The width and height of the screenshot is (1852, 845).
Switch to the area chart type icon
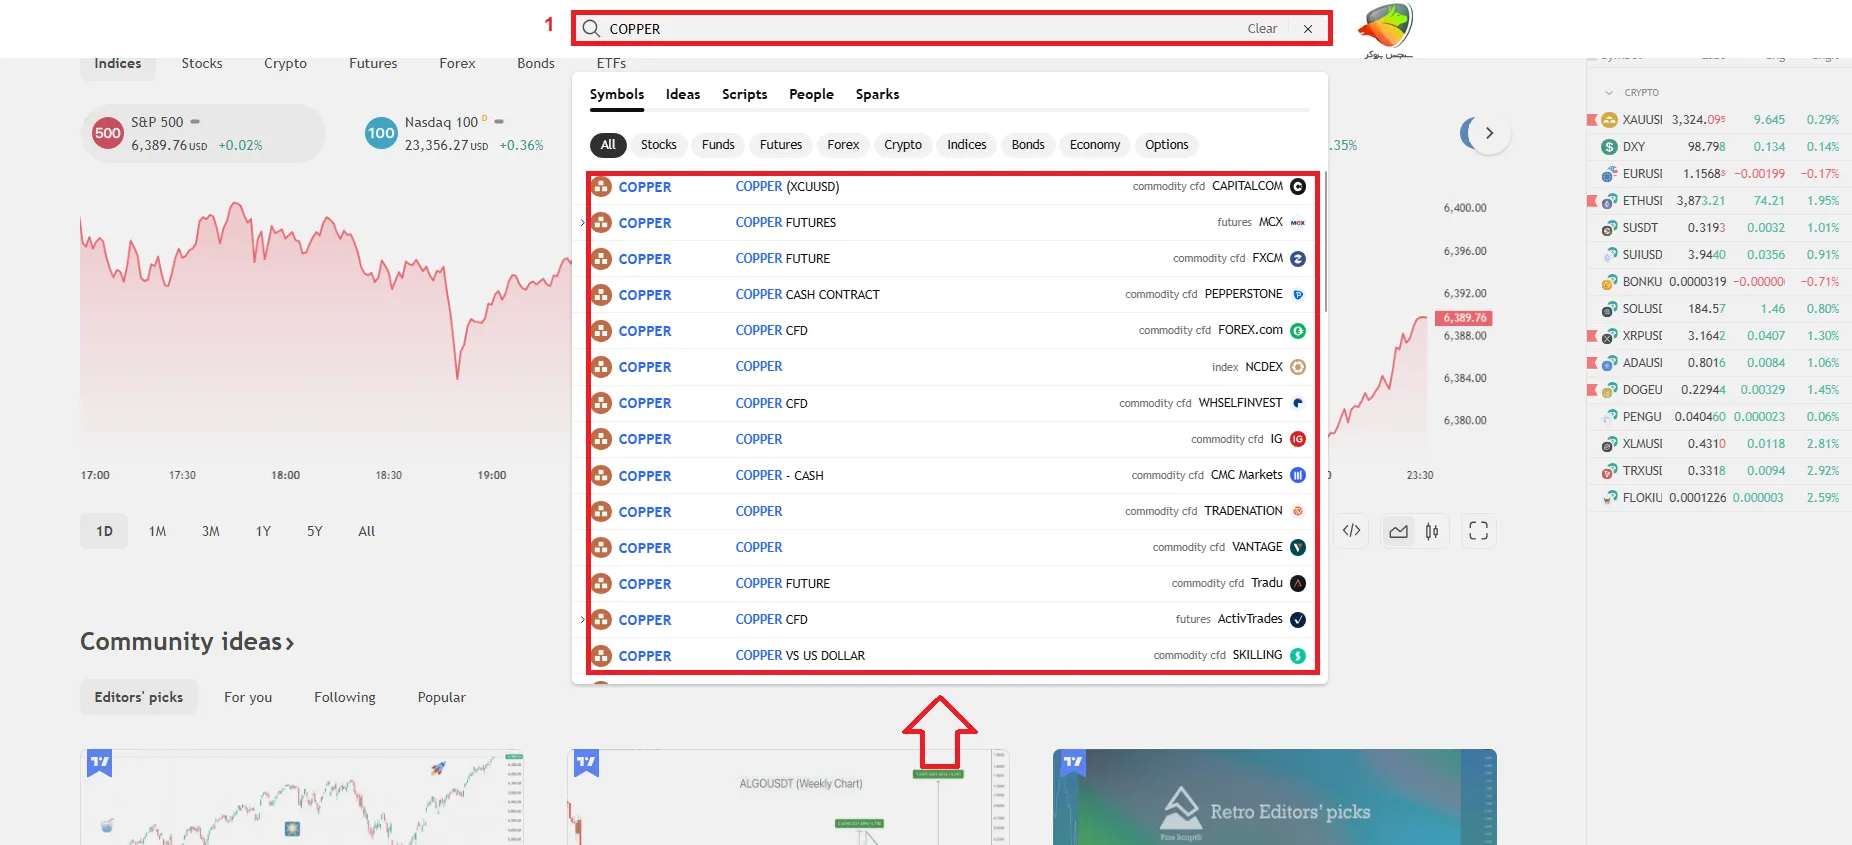[x=1398, y=531]
